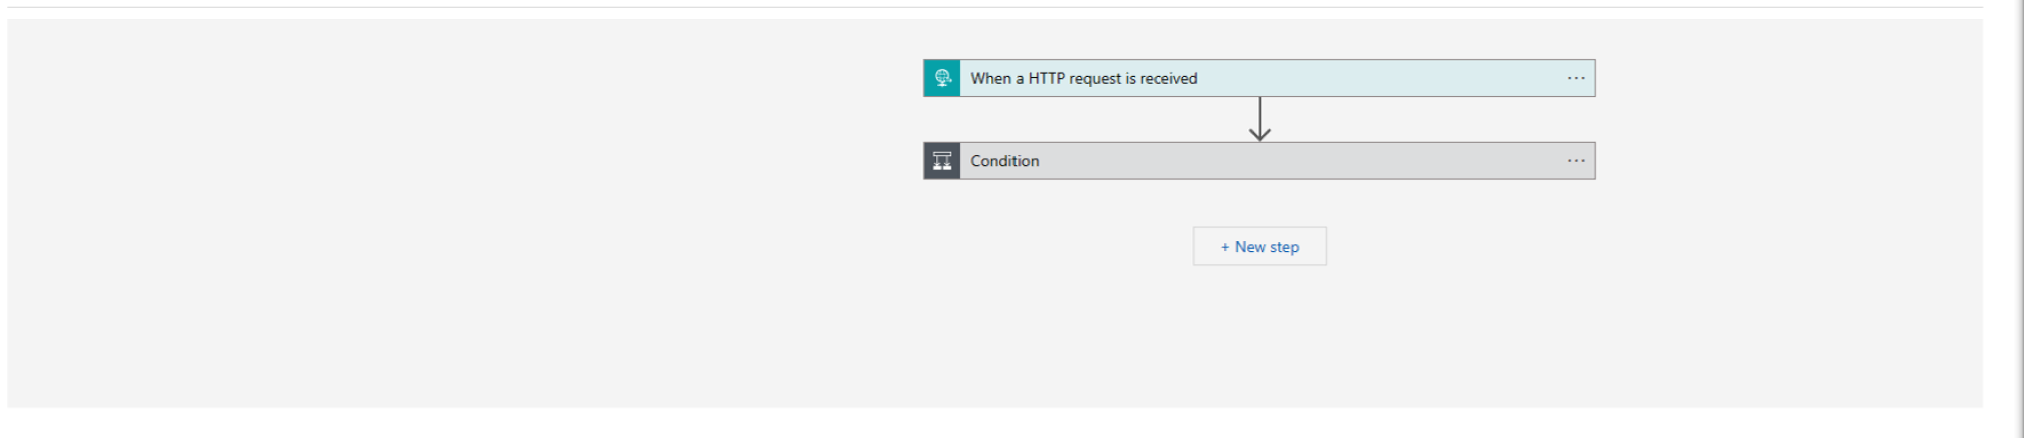
Task: Click the plus sign in New step
Action: tap(1225, 247)
